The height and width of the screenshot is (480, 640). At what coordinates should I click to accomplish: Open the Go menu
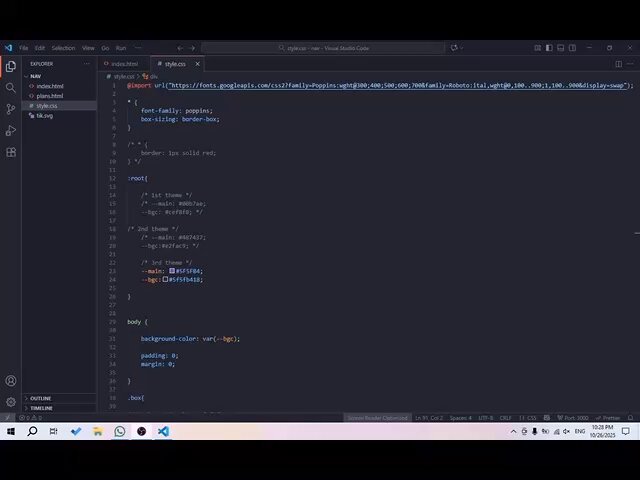[x=105, y=48]
